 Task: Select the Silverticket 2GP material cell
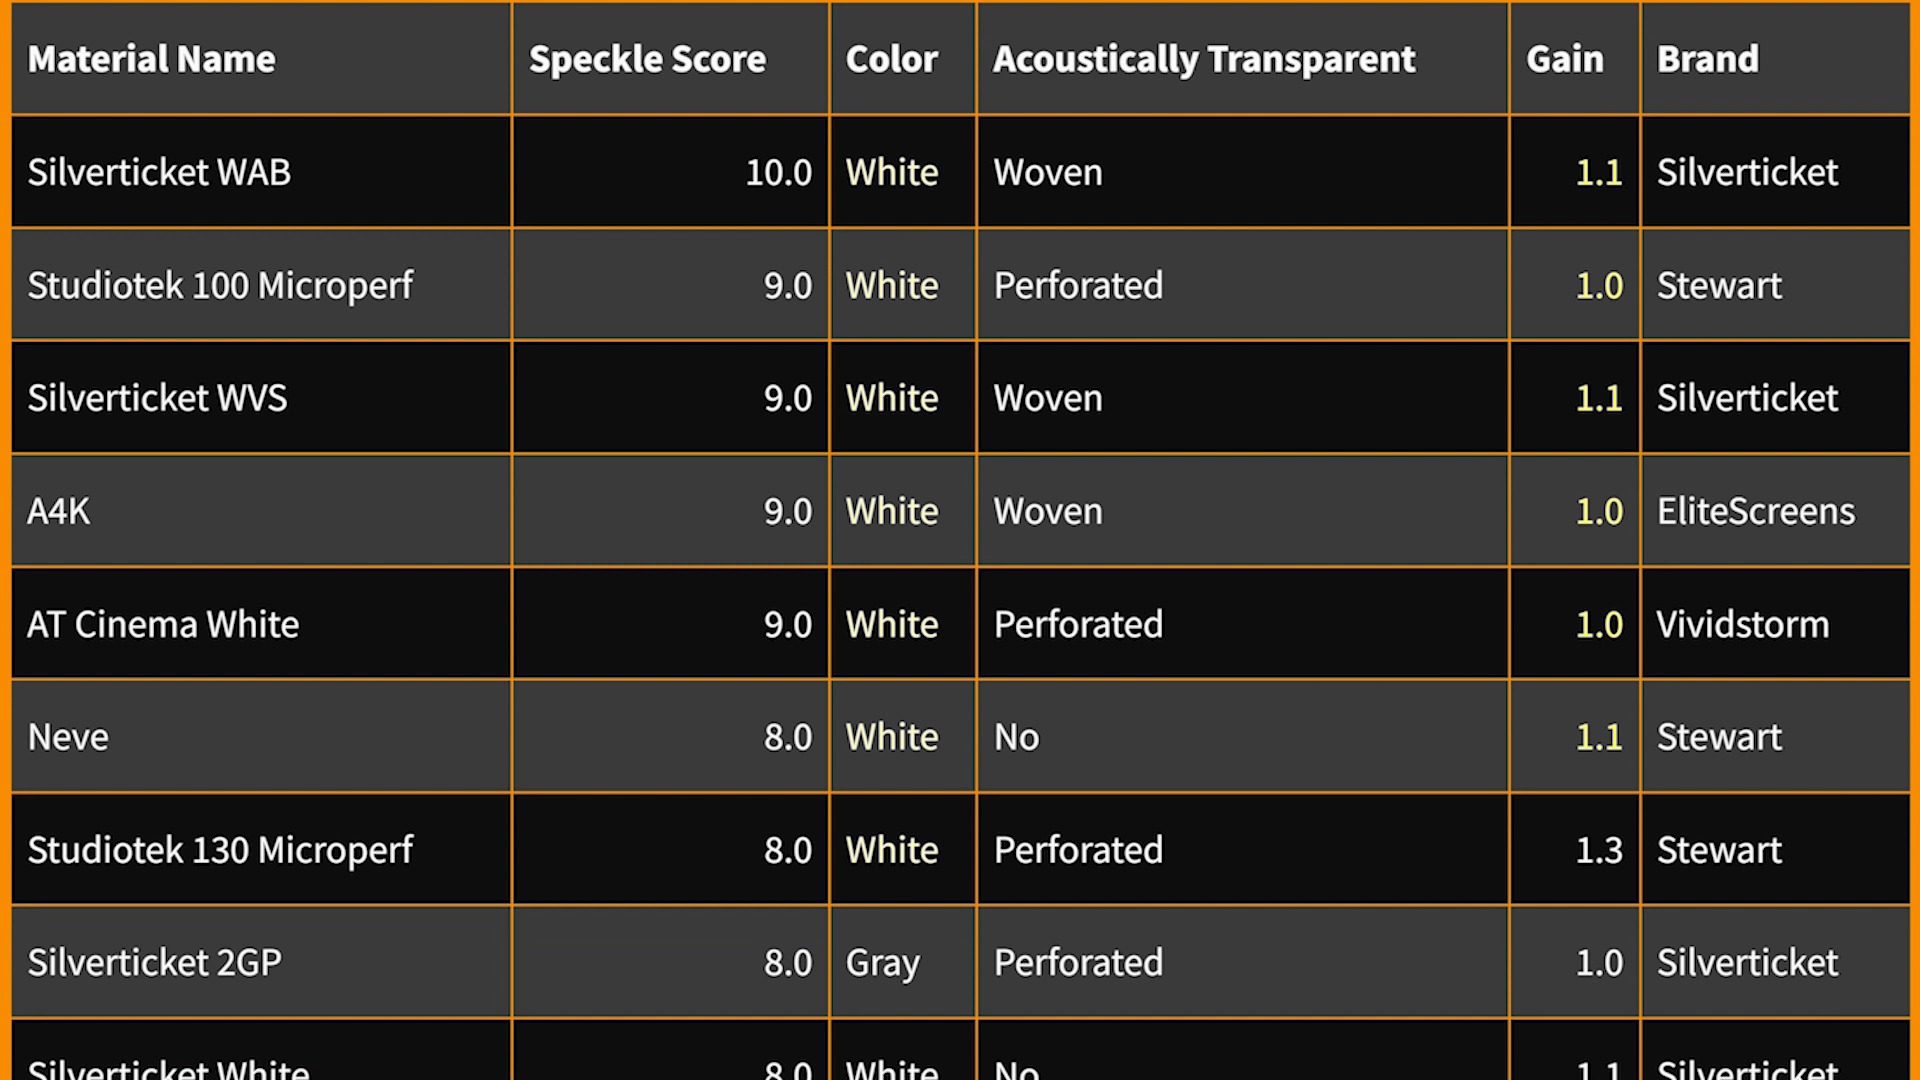(261, 962)
